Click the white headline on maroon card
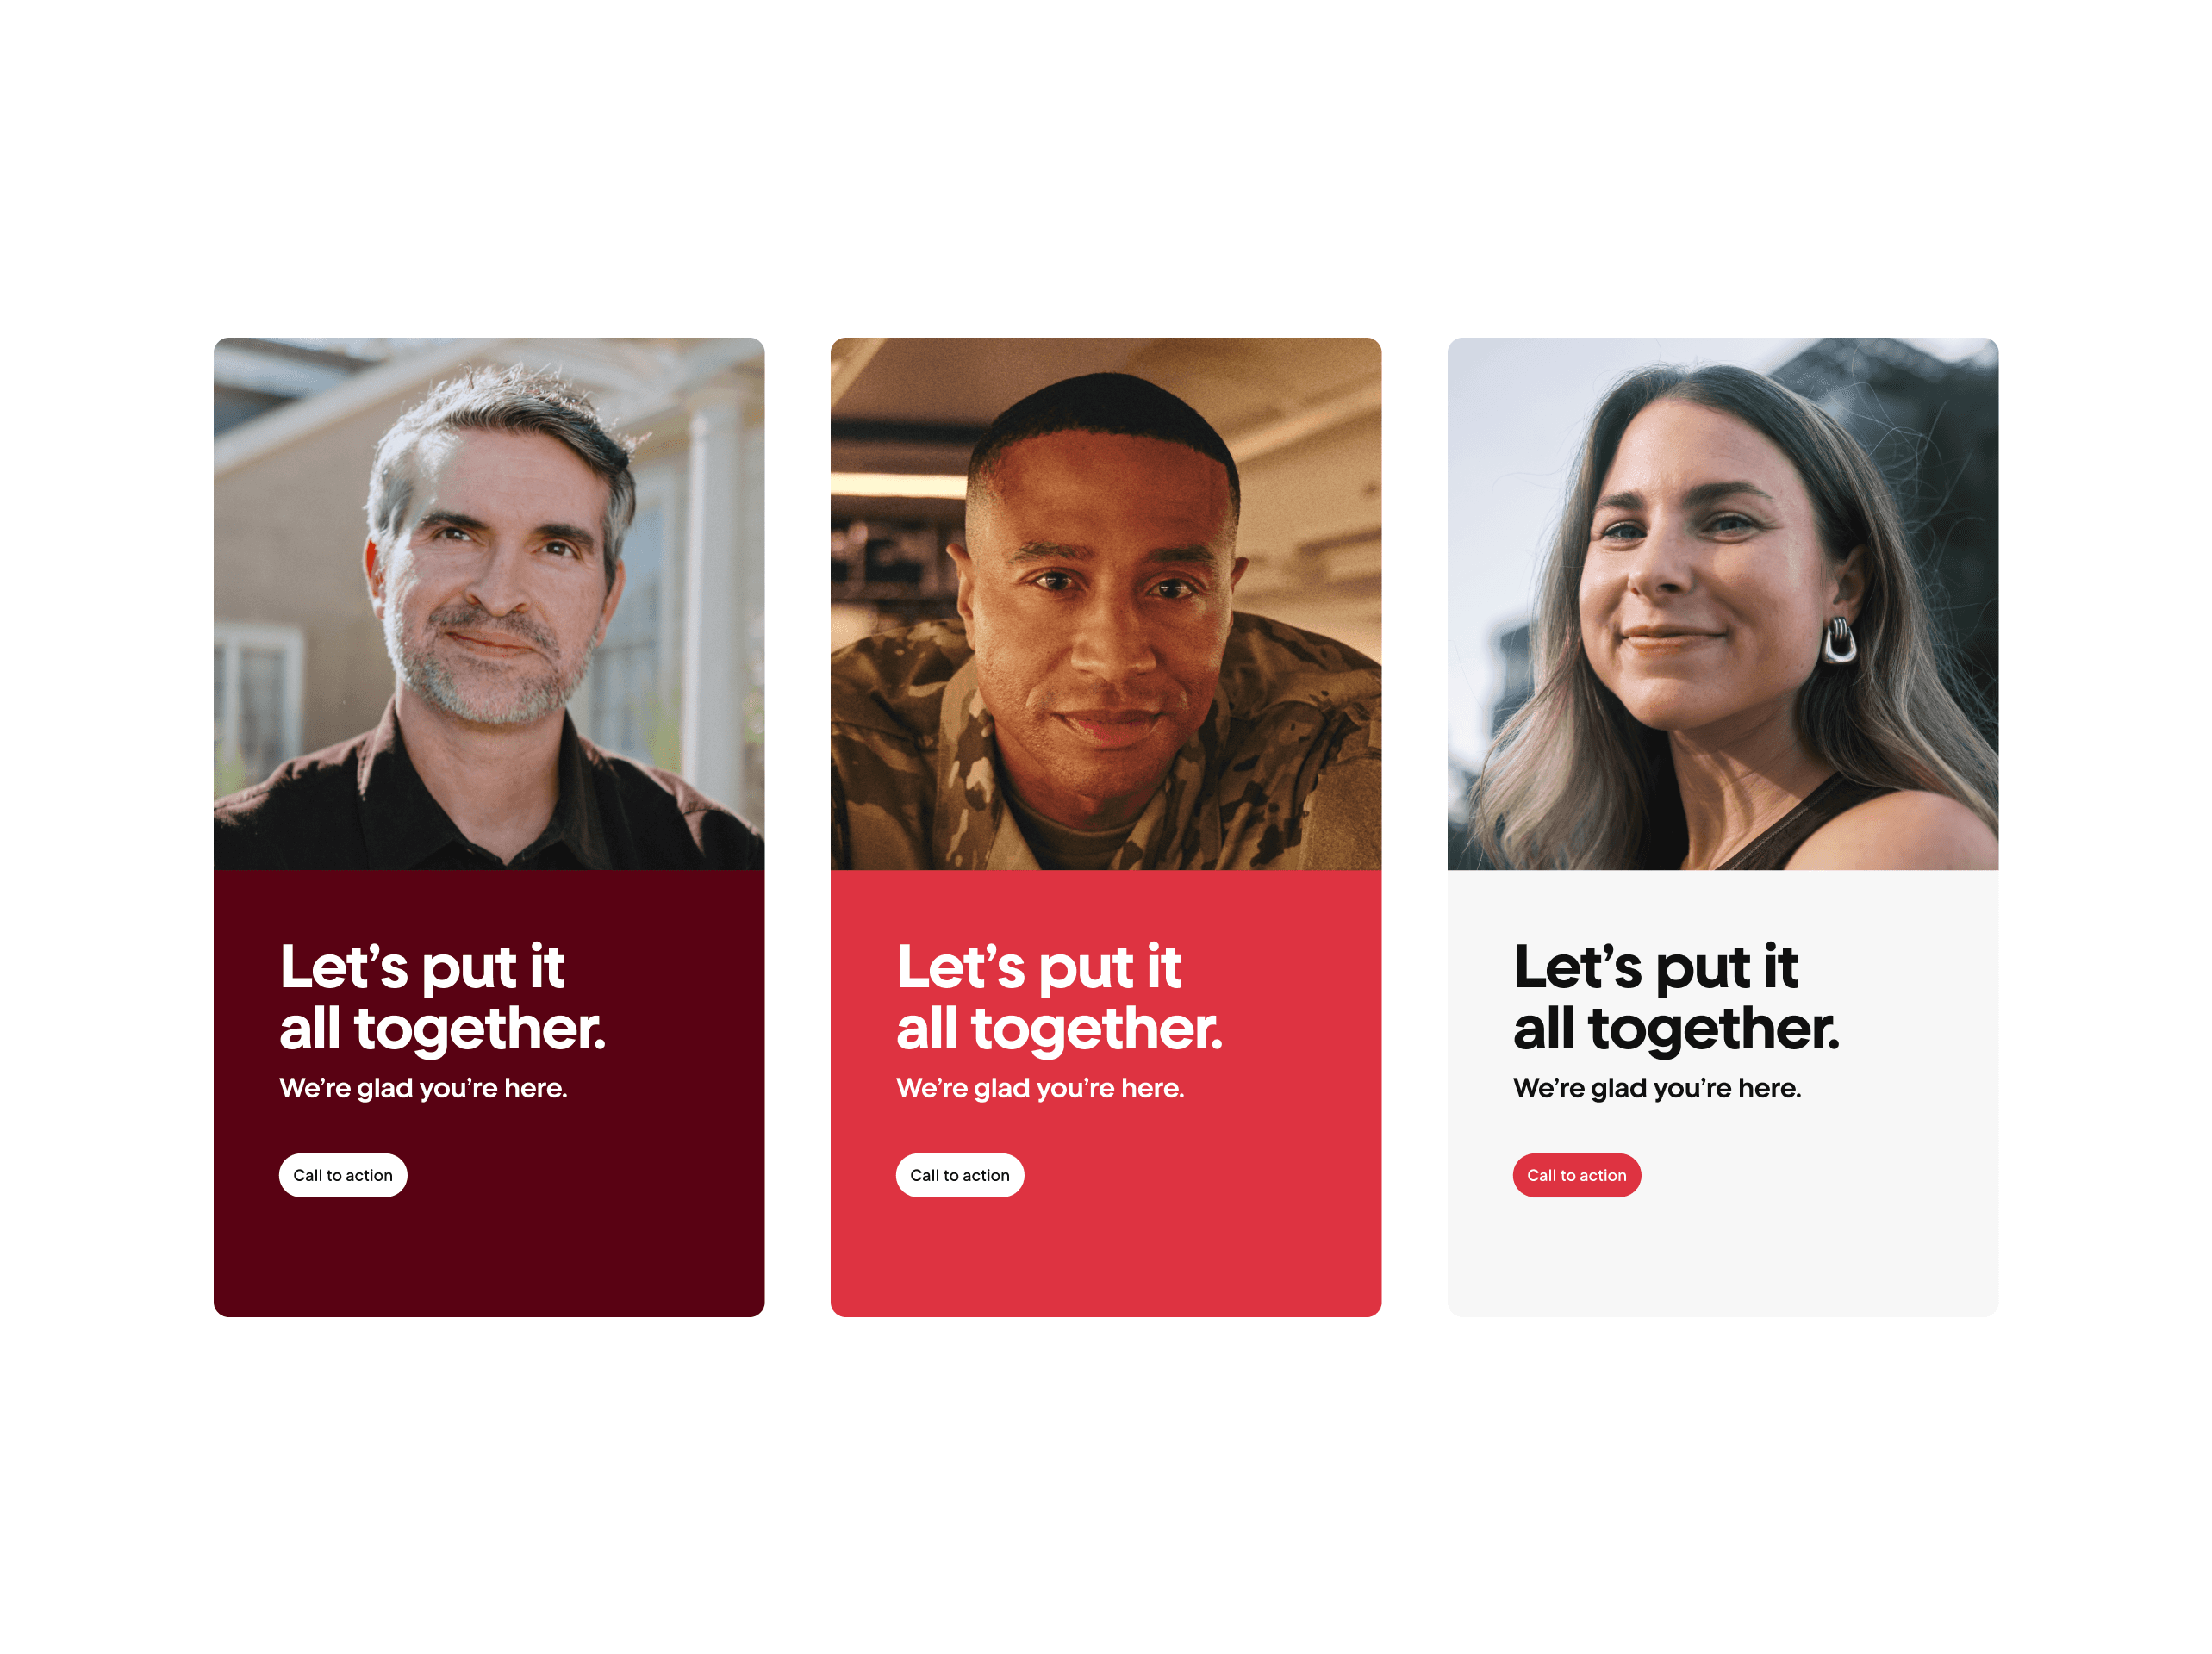This screenshot has width=2212, height=1654. (x=442, y=997)
